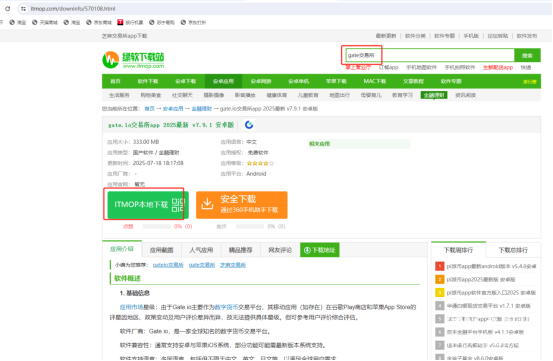This screenshot has height=361, width=553.
Task: Select the 影音播放 subcategory
Action: click(x=245, y=95)
